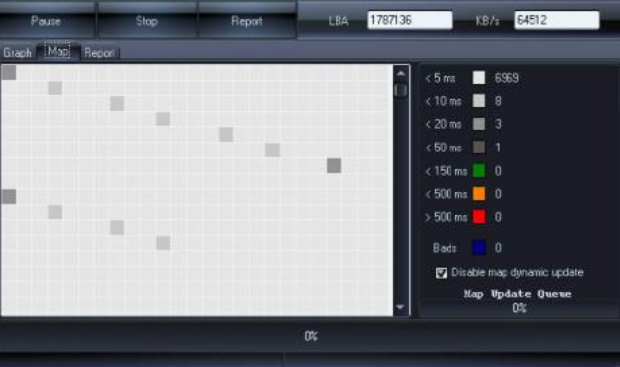The height and width of the screenshot is (367, 620).
Task: Click the < 20 ms gray swatch
Action: [479, 124]
